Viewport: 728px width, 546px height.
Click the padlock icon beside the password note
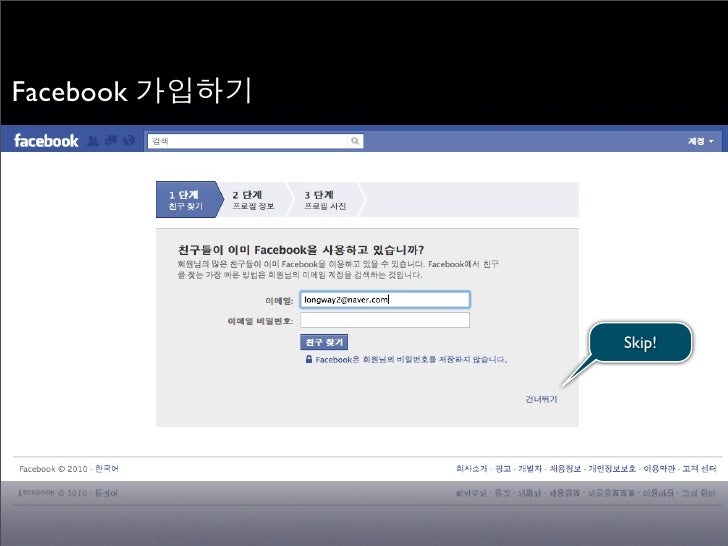[309, 359]
